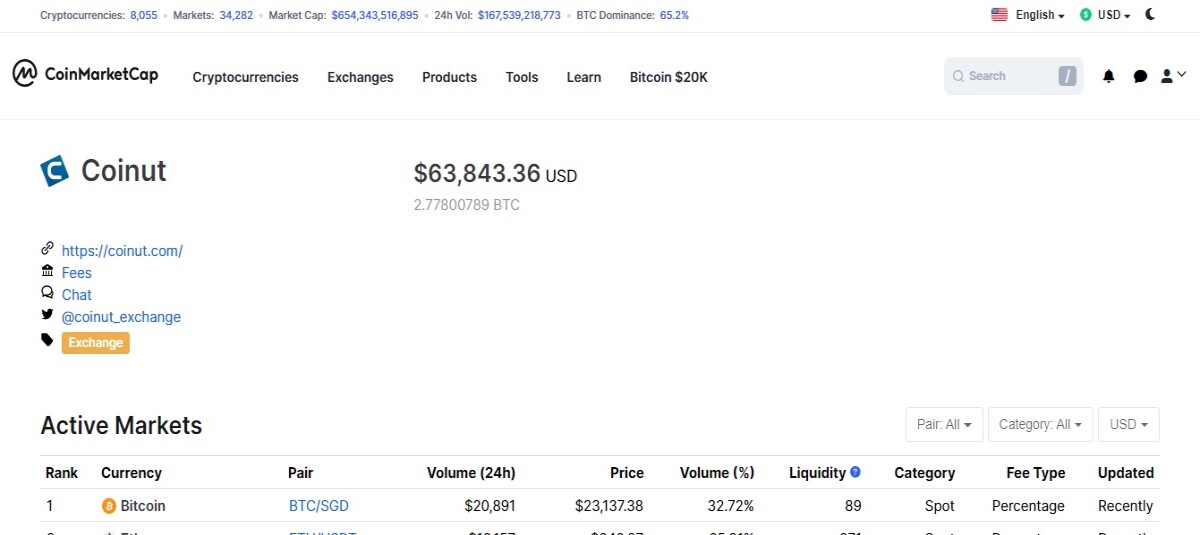
Task: Open the English language dropdown
Action: click(x=1039, y=15)
